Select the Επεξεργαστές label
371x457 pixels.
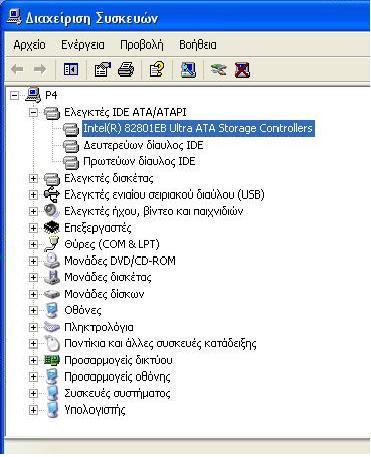point(98,228)
